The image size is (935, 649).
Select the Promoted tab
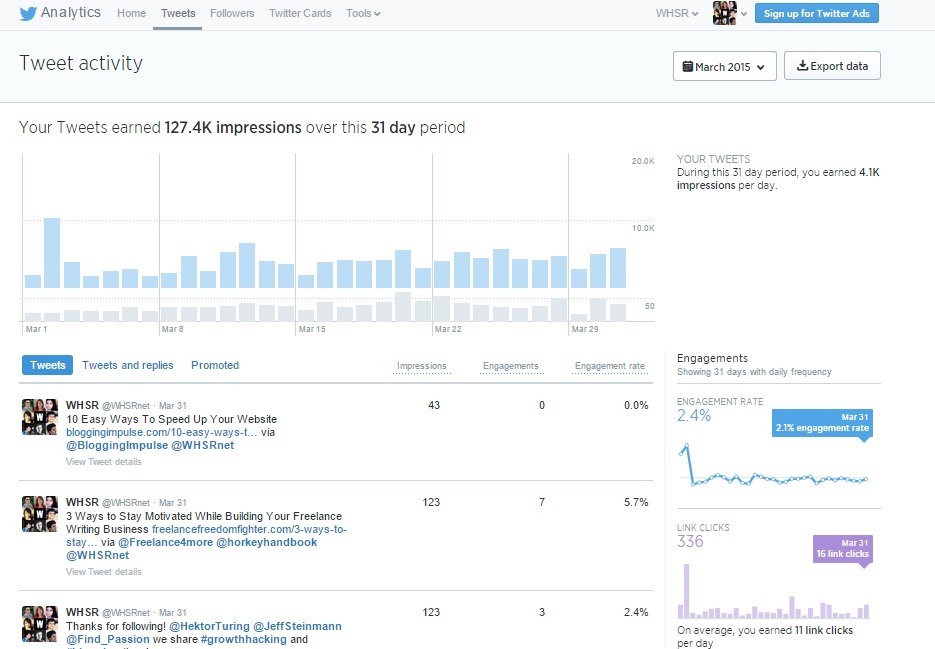215,365
